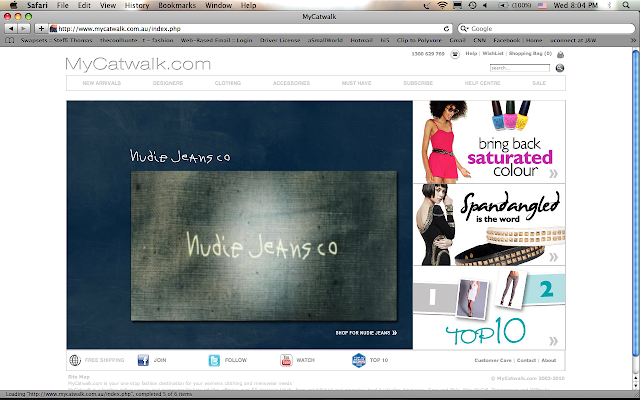Open the Google search magnifier dropdown

[464, 29]
